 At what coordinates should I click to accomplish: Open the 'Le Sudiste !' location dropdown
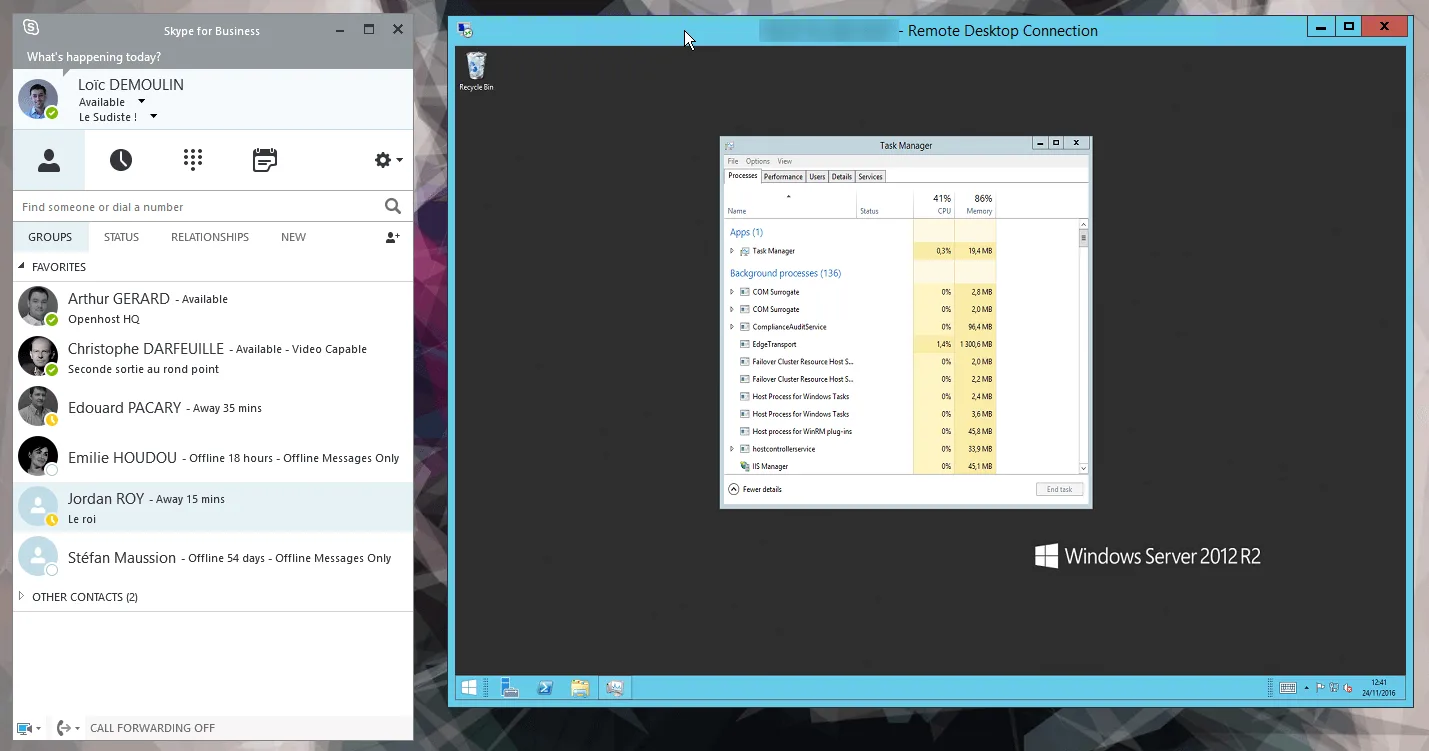[153, 116]
